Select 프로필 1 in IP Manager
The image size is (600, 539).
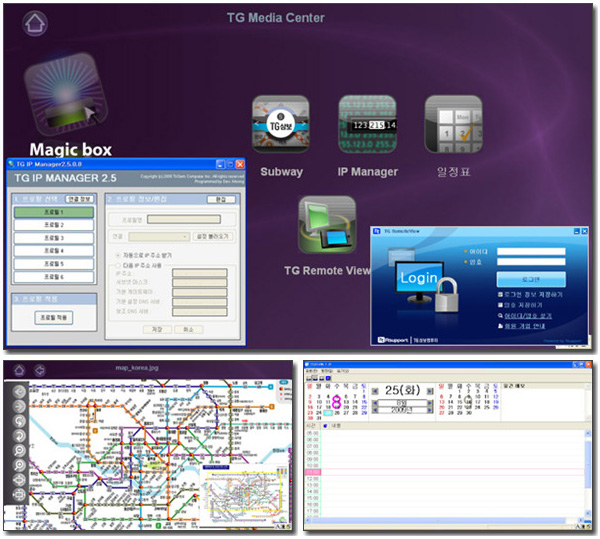pyautogui.click(x=54, y=212)
